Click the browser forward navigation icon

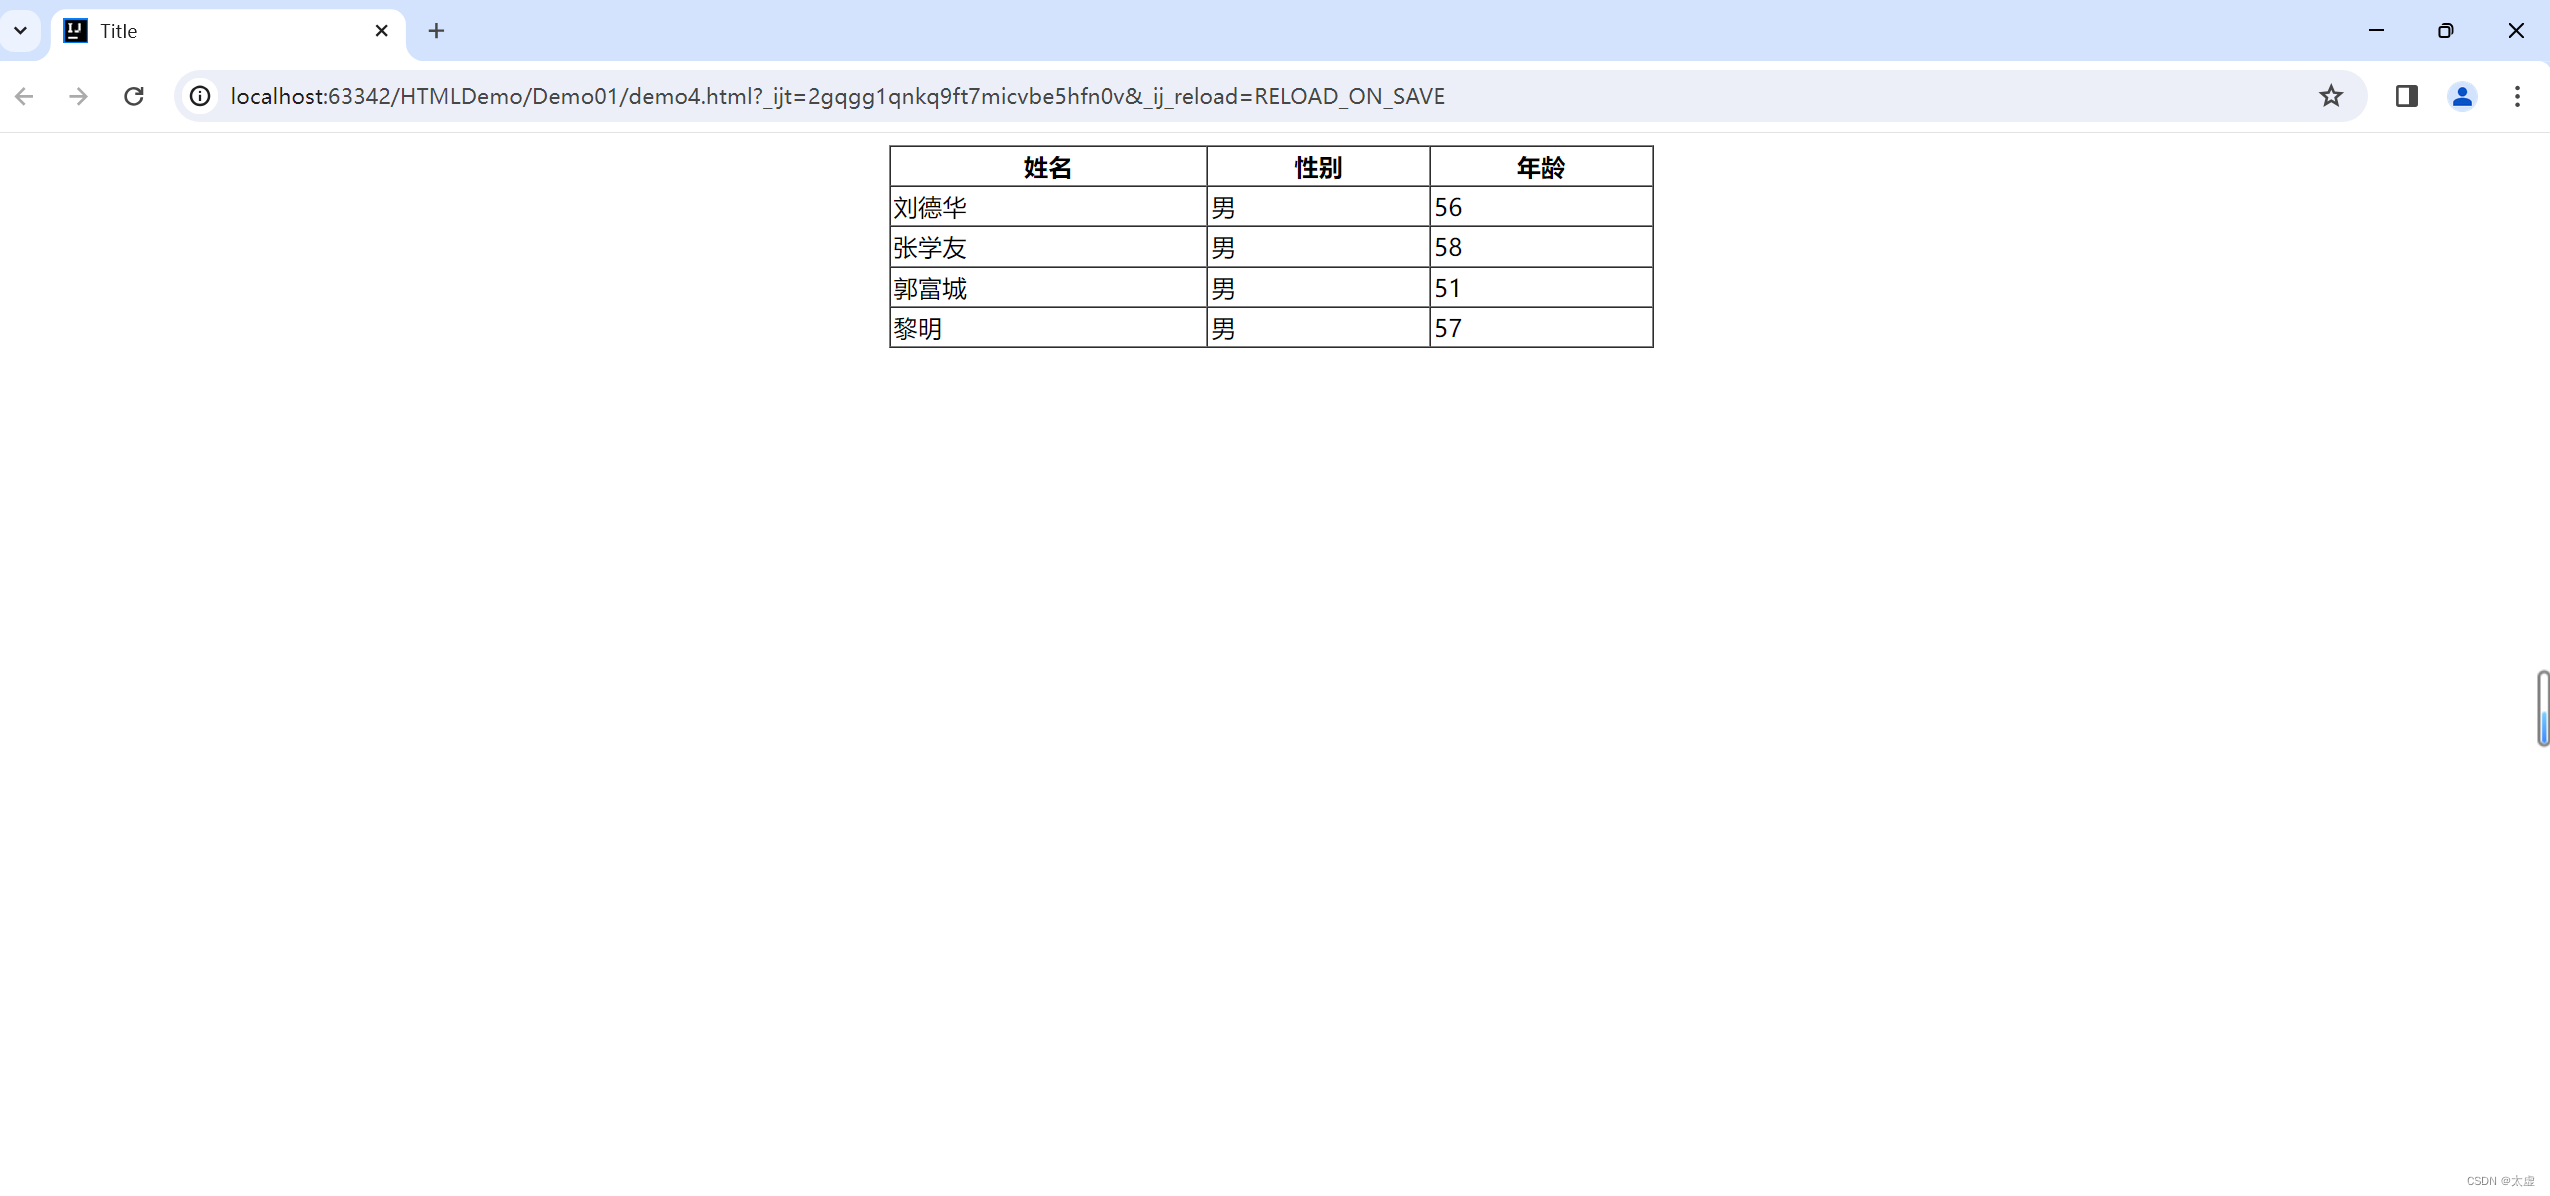coord(76,96)
